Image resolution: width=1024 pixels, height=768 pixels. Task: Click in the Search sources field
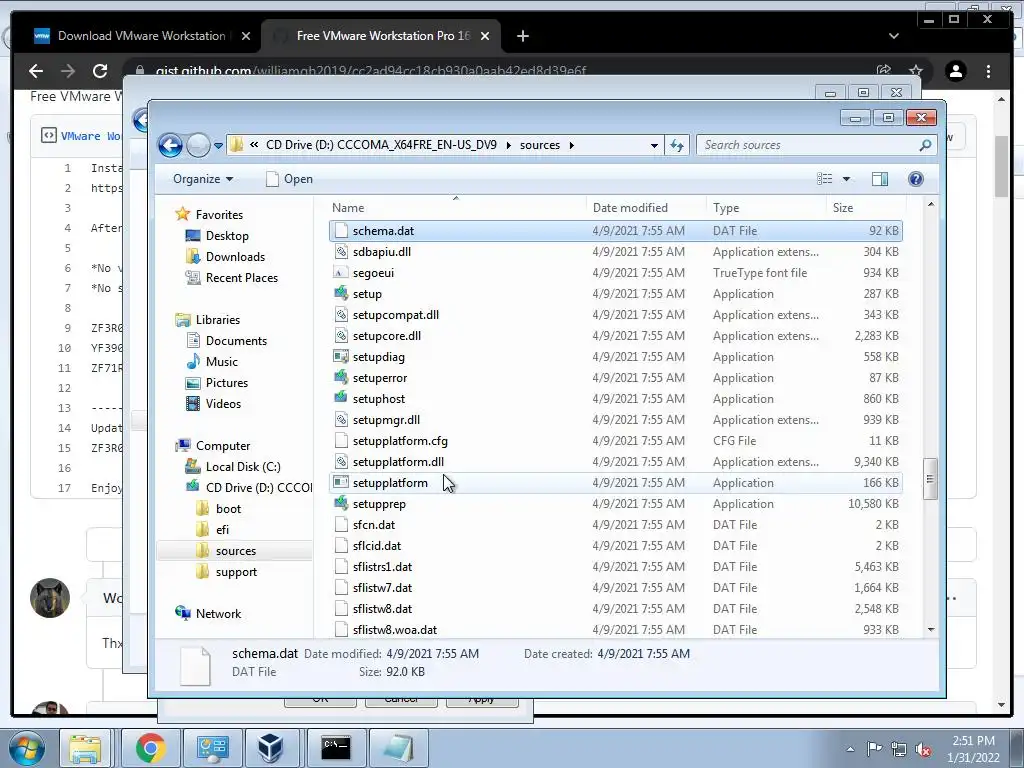[x=816, y=145]
